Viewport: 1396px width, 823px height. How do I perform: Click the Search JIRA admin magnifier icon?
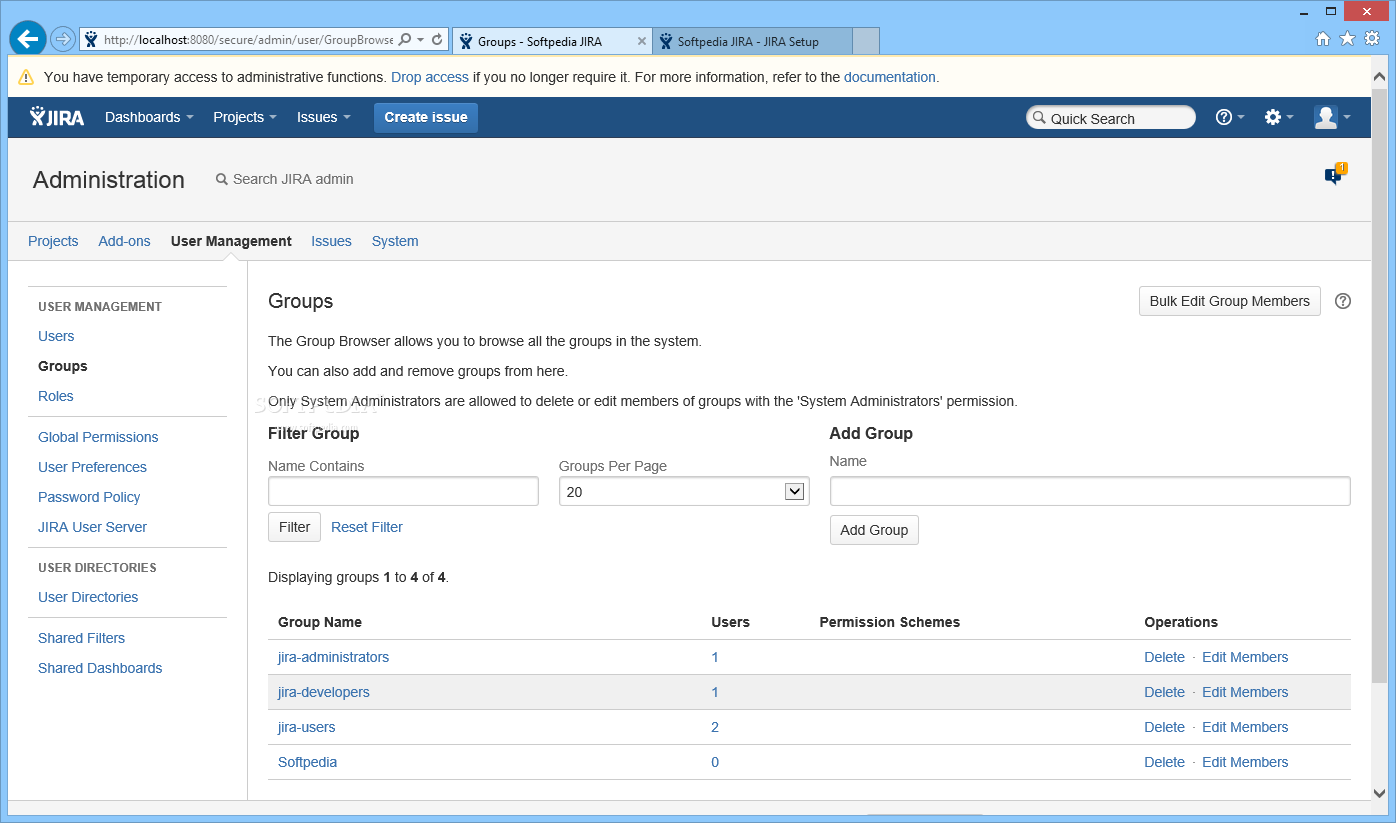(222, 180)
